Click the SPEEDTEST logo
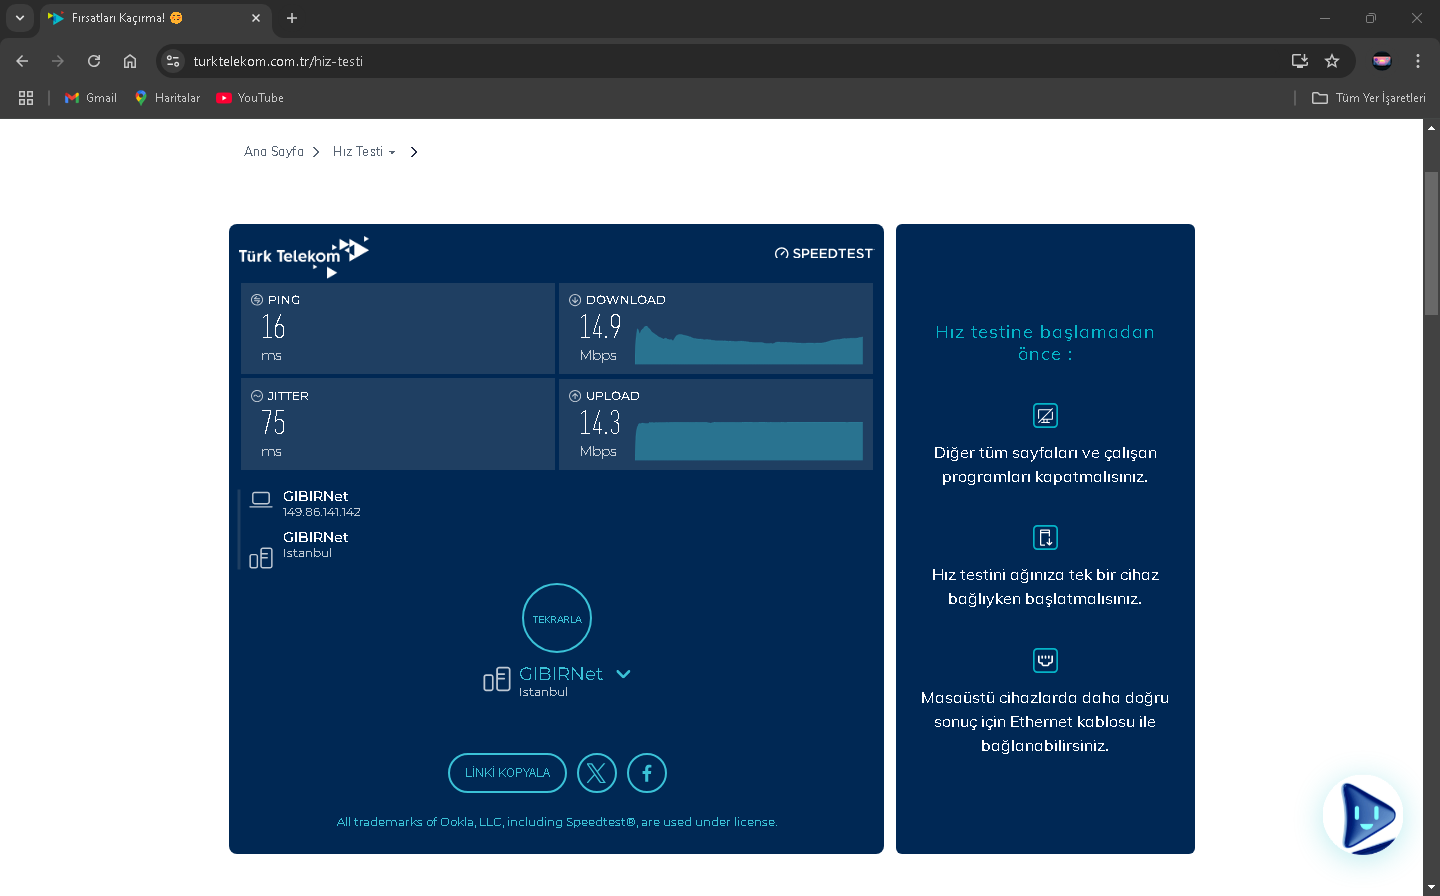The image size is (1440, 896). [x=824, y=254]
